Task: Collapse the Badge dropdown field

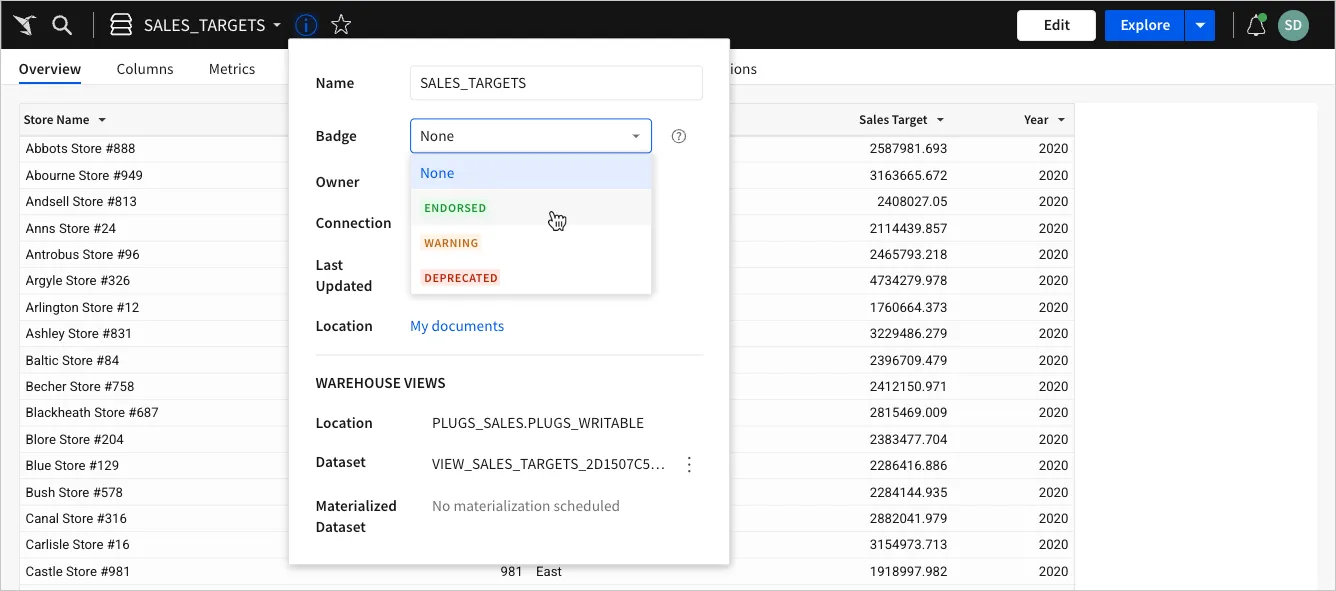Action: 531,136
